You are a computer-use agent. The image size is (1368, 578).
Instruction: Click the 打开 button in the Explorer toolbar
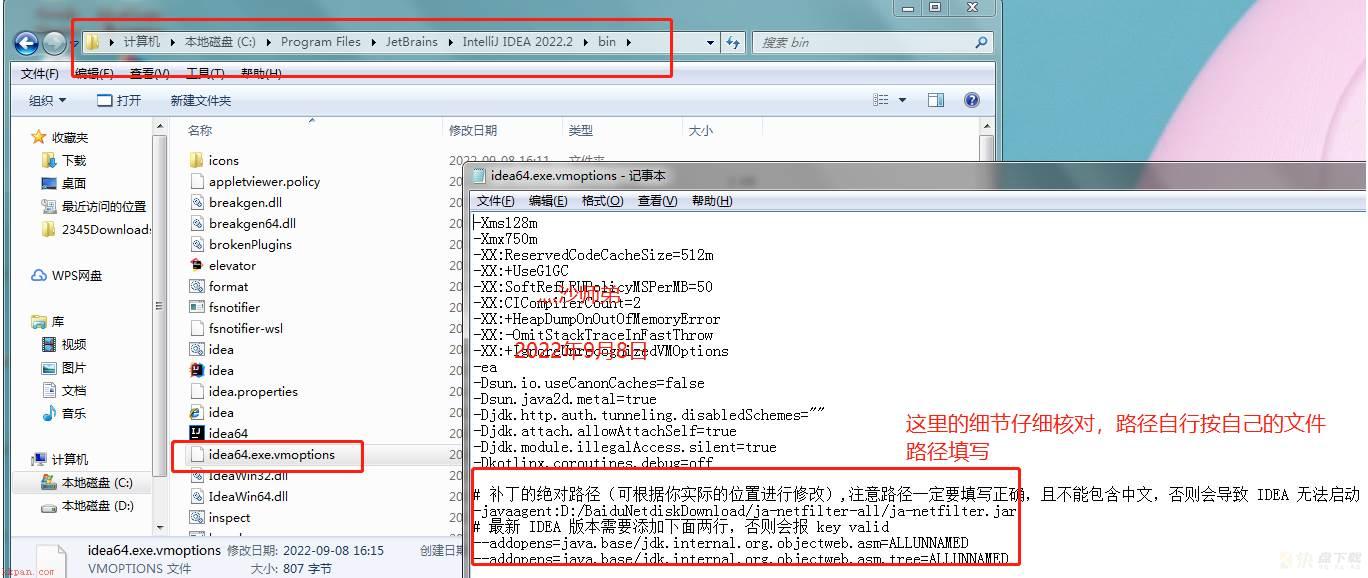119,100
